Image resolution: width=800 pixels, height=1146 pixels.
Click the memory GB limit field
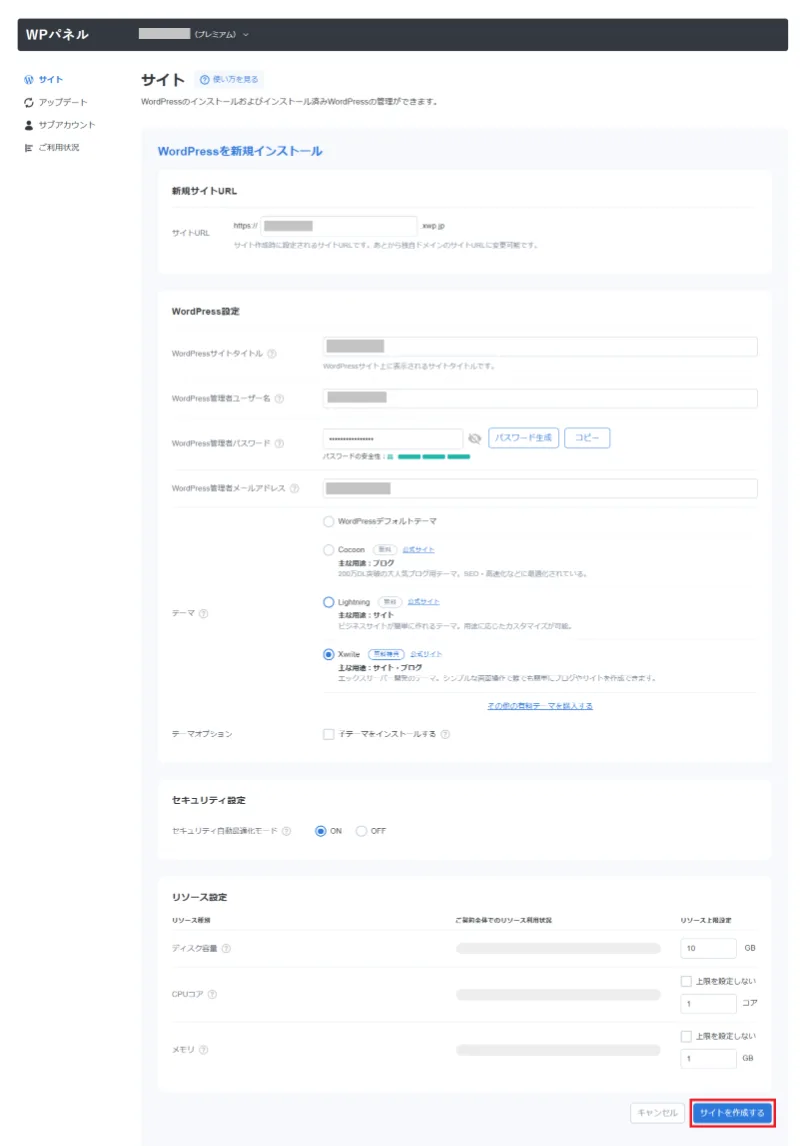pyautogui.click(x=708, y=1059)
